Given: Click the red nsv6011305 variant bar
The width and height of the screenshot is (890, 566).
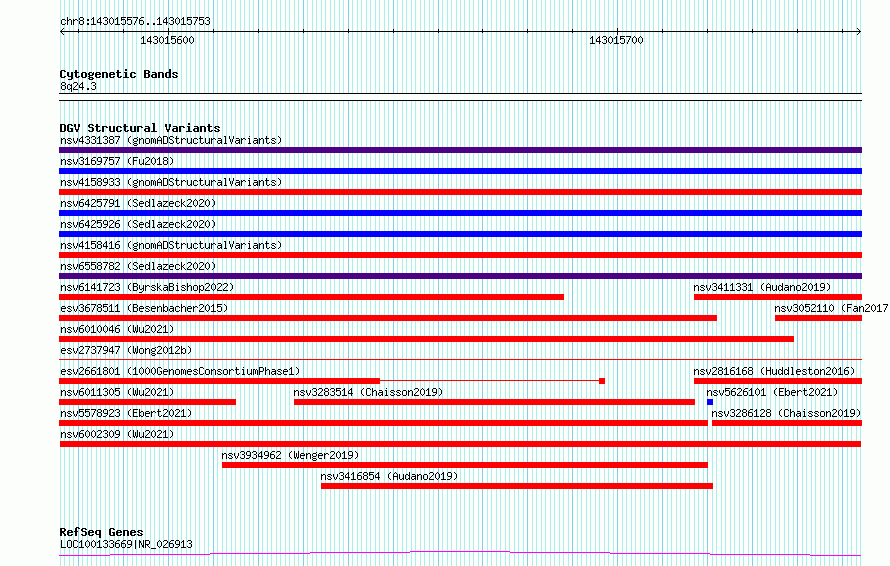Looking at the screenshot, I should click(x=148, y=402).
